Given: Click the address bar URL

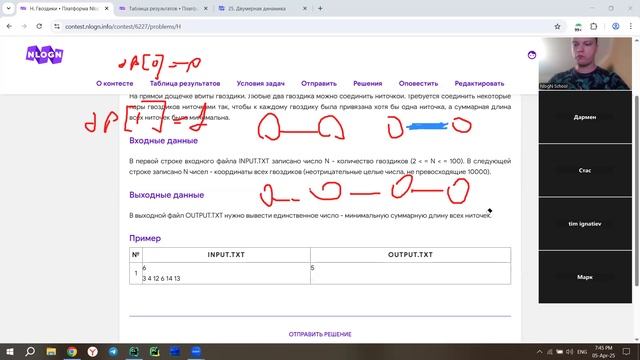Looking at the screenshot, I should (x=123, y=27).
